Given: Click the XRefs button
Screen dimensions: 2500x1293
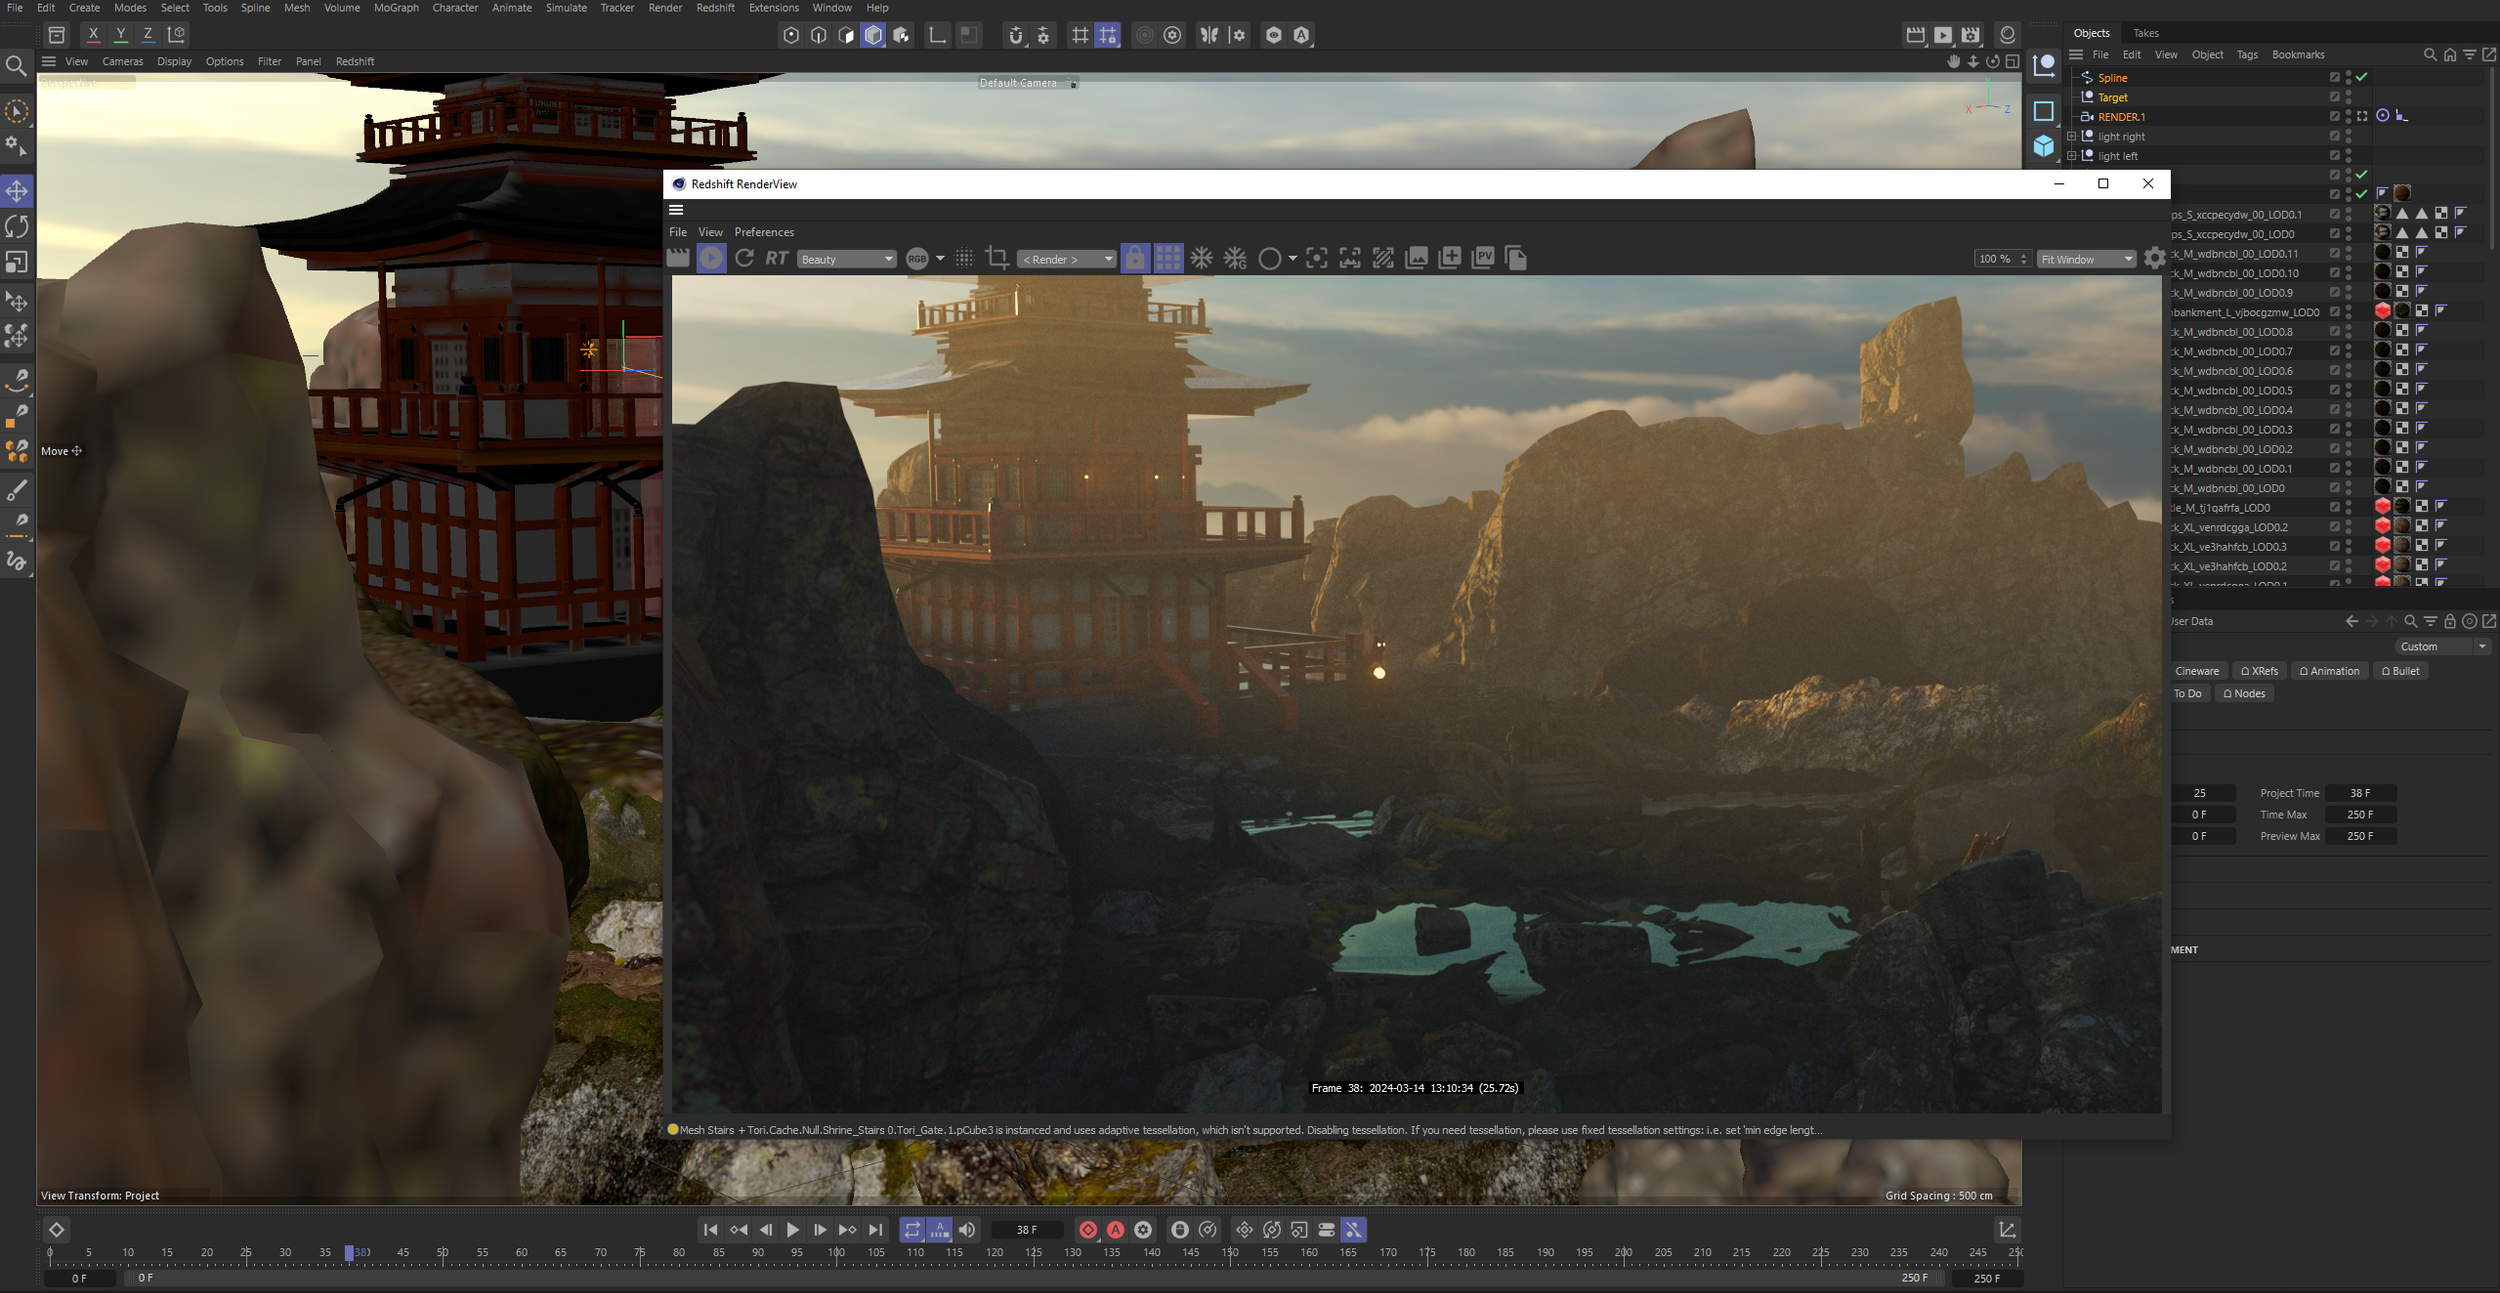Looking at the screenshot, I should [x=2260, y=671].
